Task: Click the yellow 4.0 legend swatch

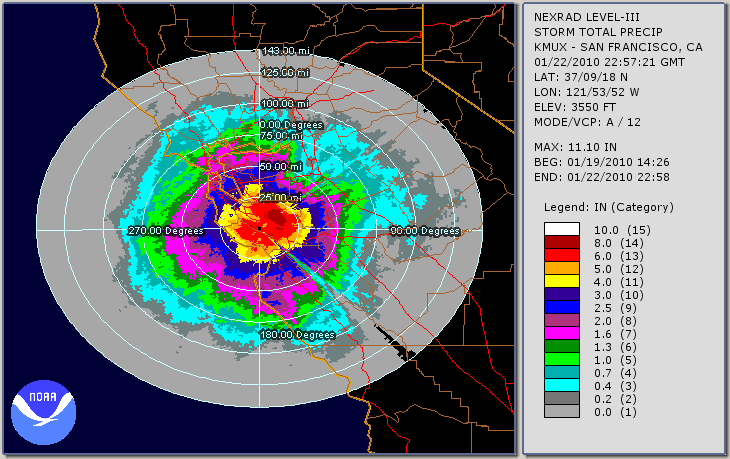Action: 562,280
